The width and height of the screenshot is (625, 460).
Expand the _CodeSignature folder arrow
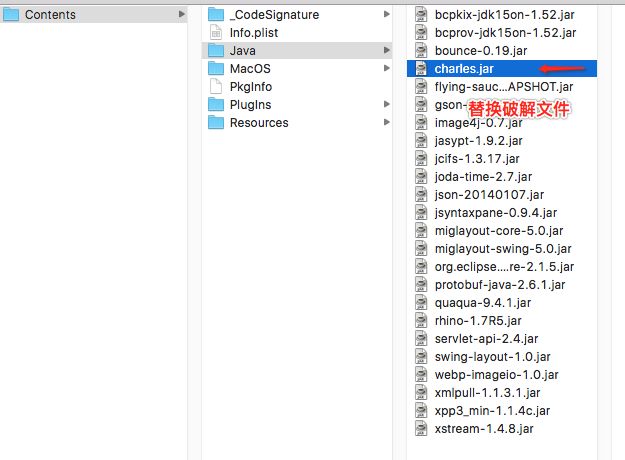(386, 14)
